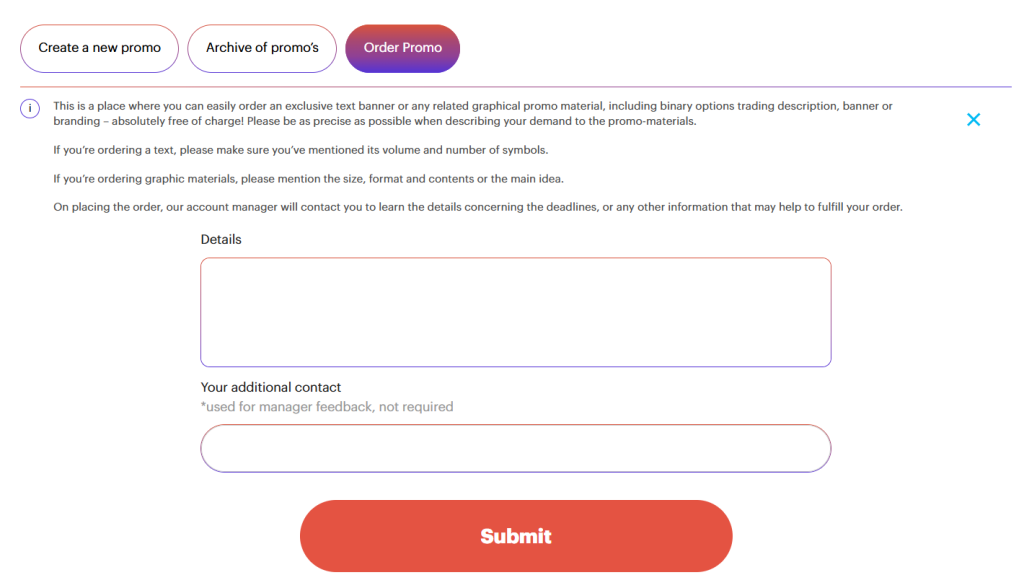Click the Details label

(221, 240)
